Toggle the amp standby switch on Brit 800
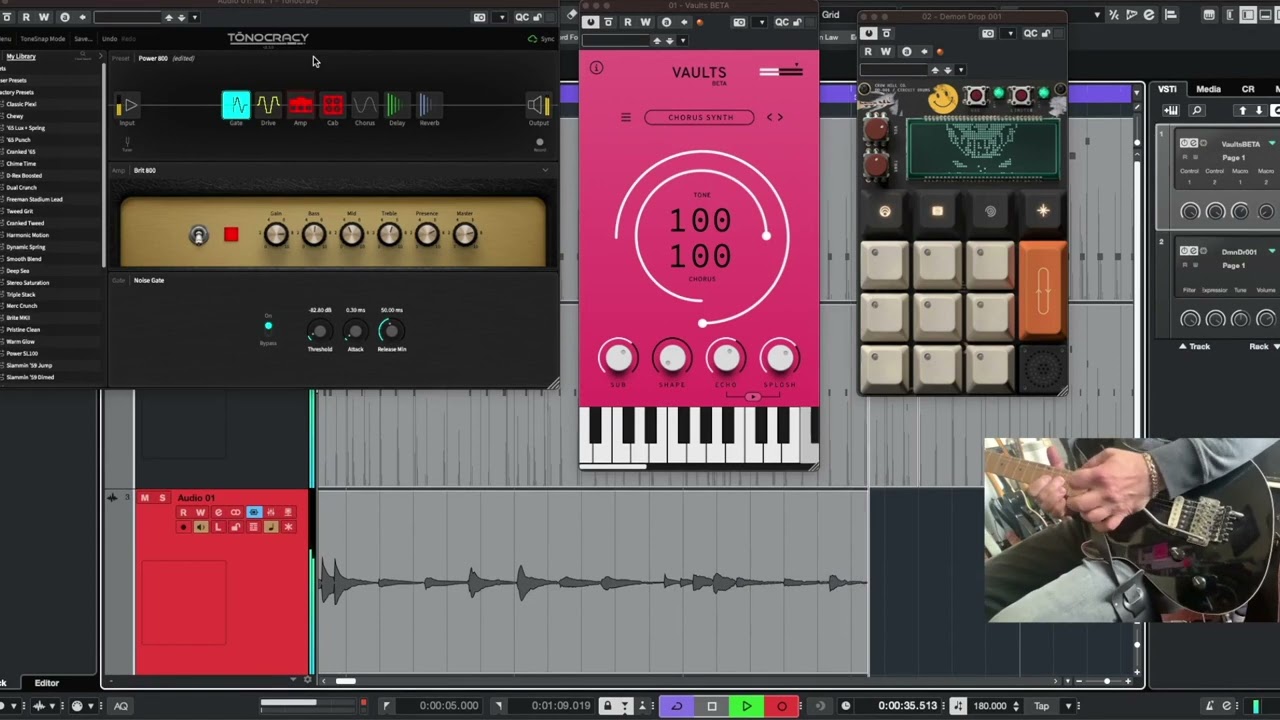Screen dimensions: 1280x720 199,235
